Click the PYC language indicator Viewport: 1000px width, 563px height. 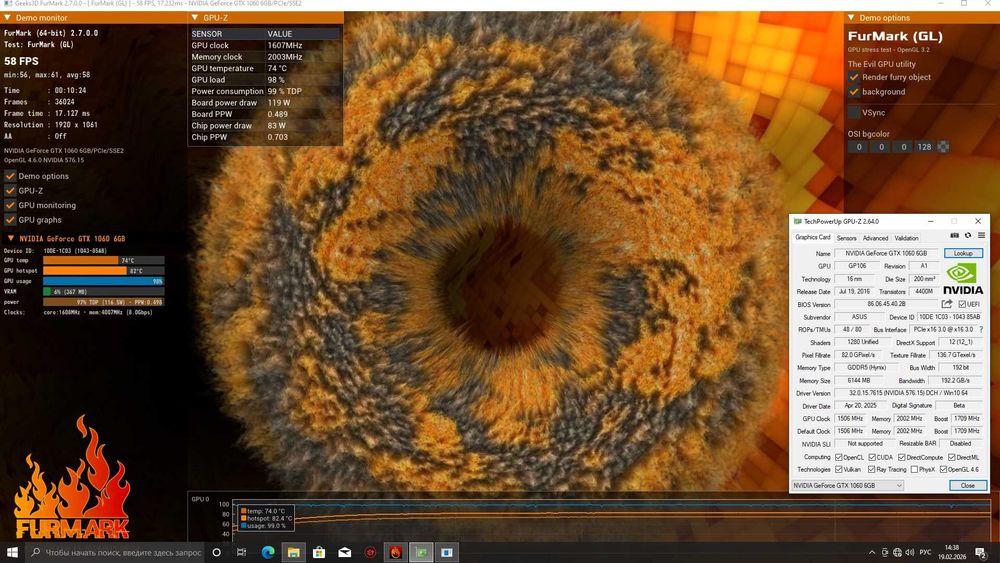(925, 552)
